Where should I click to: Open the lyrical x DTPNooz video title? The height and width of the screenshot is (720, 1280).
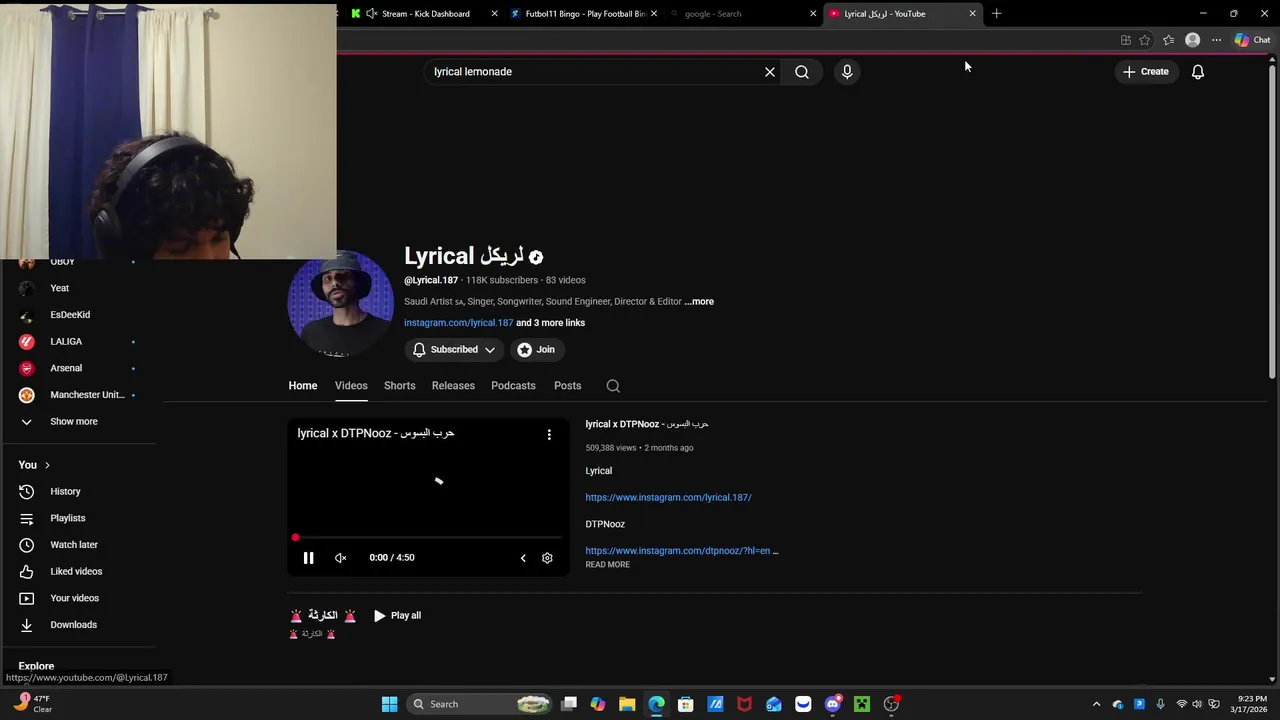tap(646, 424)
